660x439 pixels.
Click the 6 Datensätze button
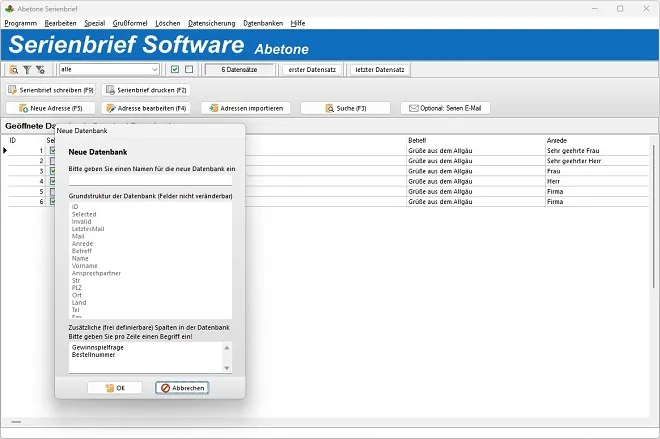coord(240,69)
